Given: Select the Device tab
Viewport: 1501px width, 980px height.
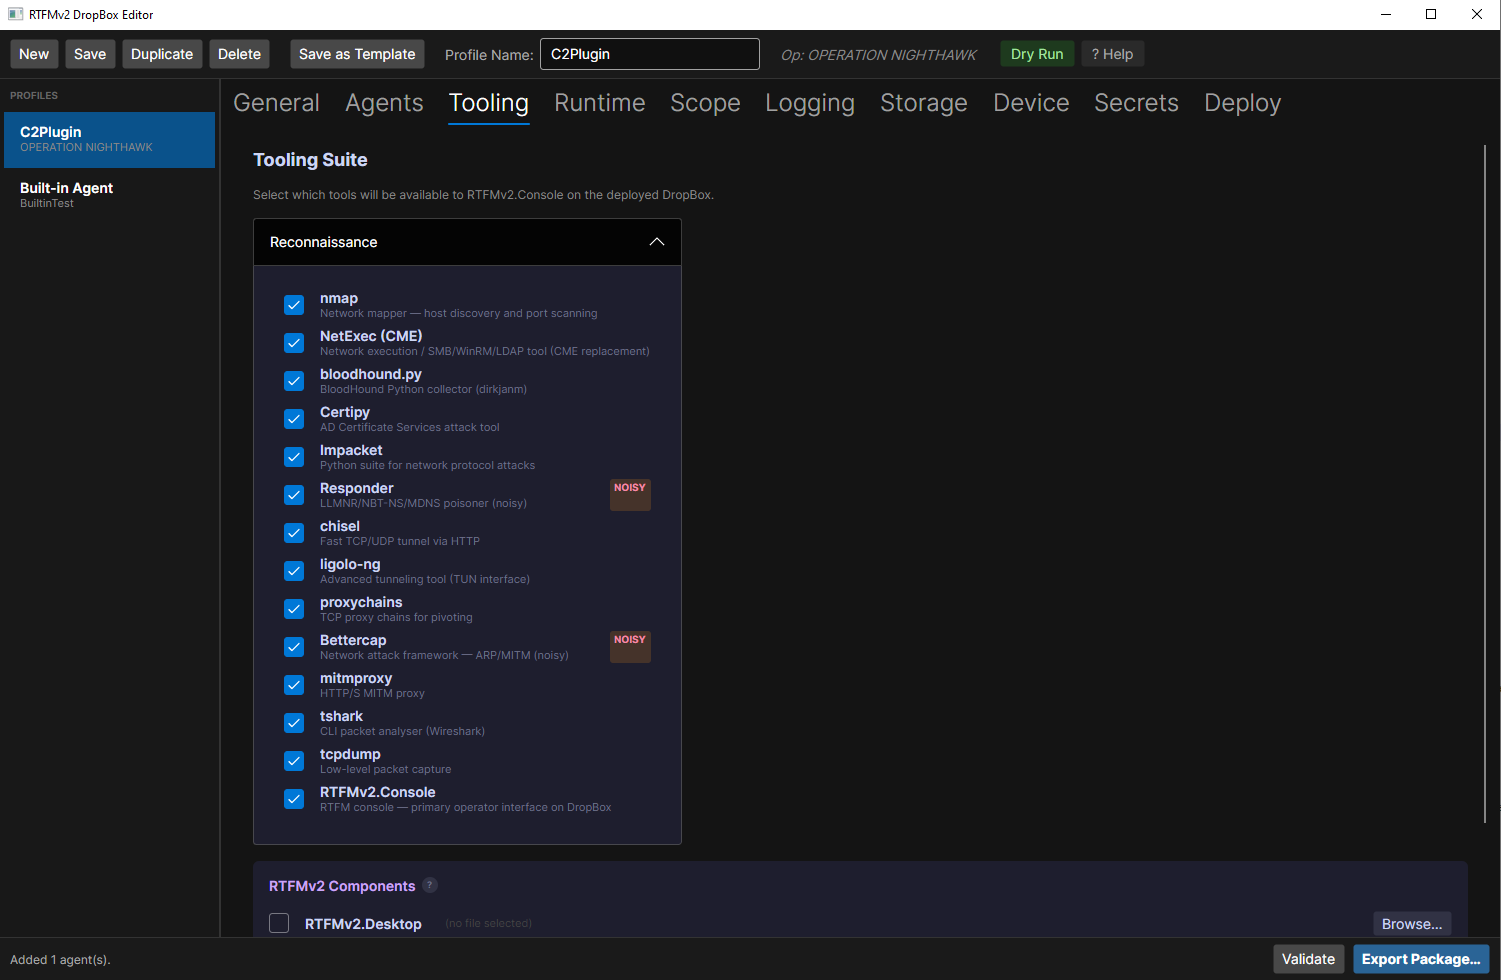Looking at the screenshot, I should [1031, 103].
